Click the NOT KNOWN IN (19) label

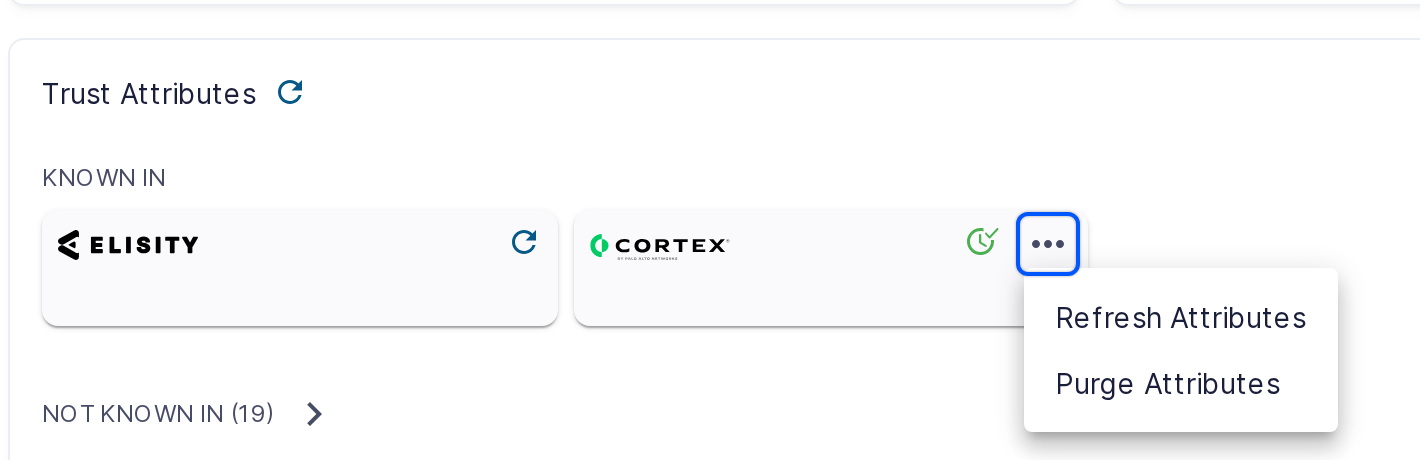(158, 413)
